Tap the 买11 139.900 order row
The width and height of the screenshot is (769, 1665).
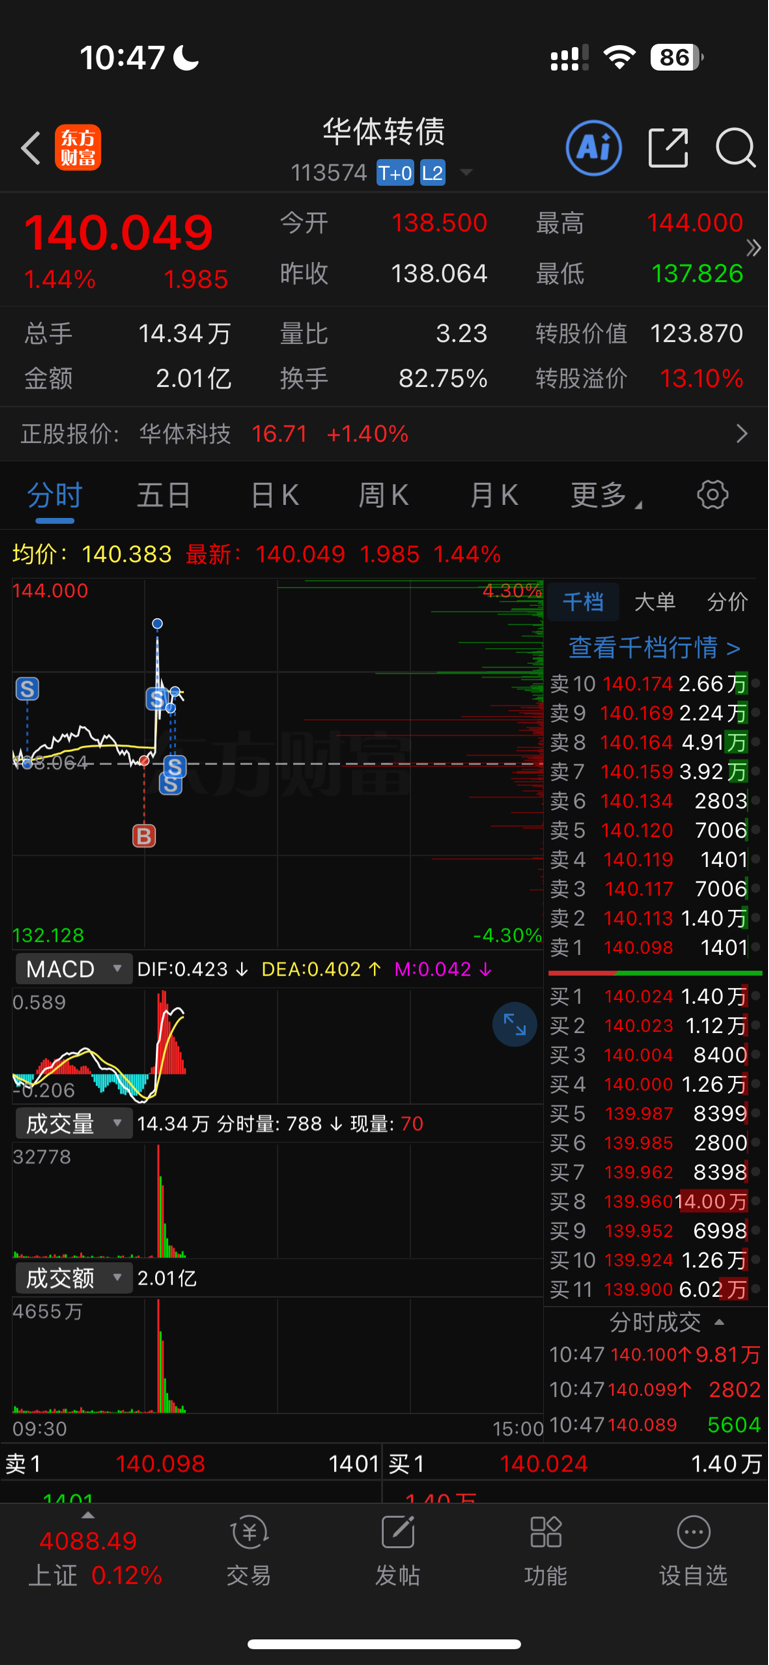655,1289
